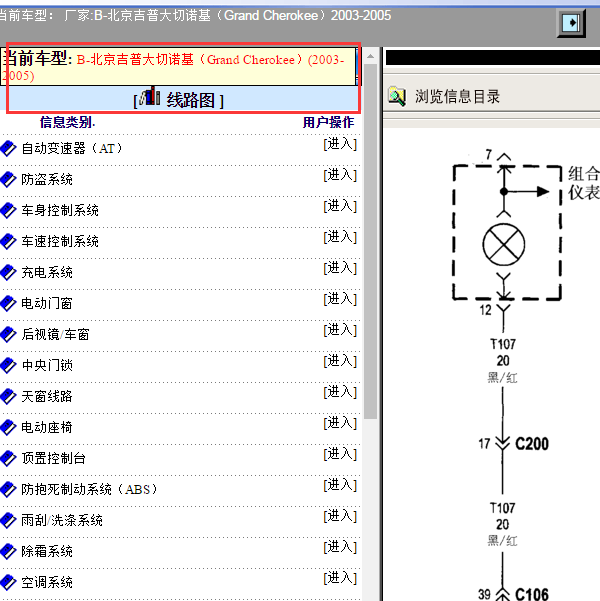Click the book icon beside 顶置控制台

pos(8,459)
